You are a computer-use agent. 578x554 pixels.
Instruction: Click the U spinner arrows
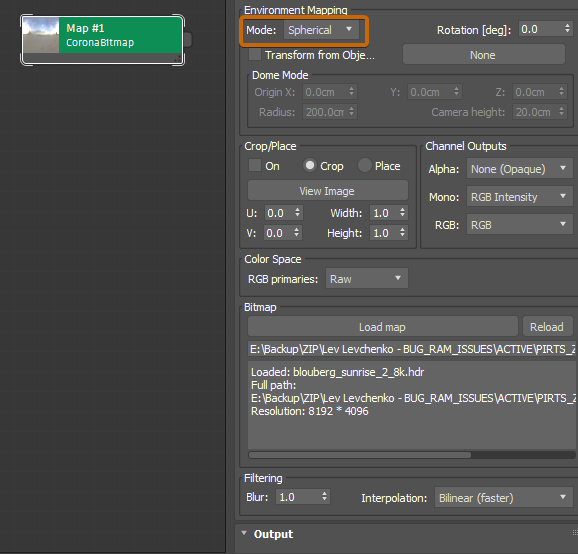tap(298, 213)
